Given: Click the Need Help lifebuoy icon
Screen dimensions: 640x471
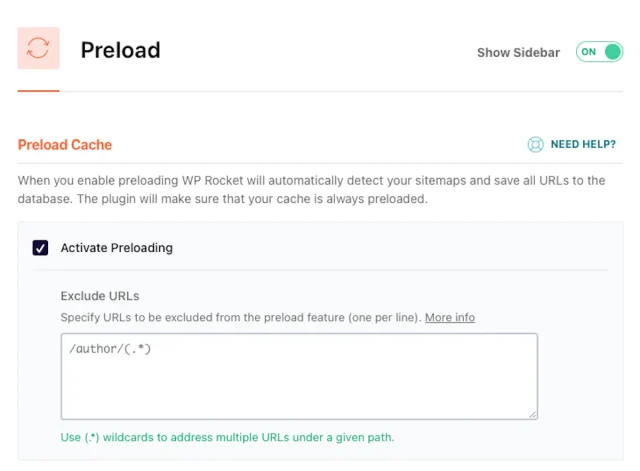Looking at the screenshot, I should [x=536, y=145].
